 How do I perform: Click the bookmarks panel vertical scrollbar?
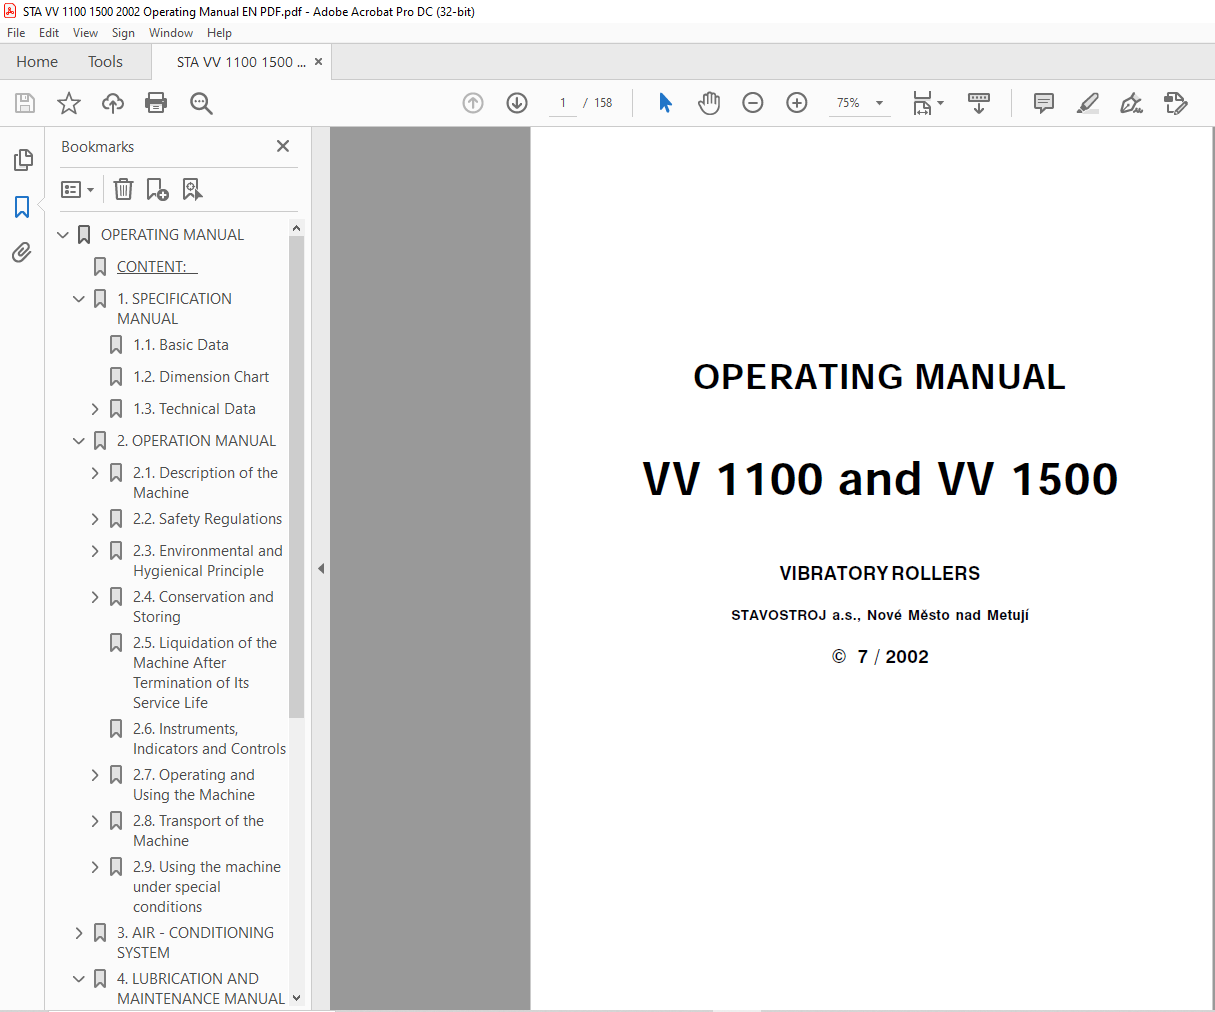(x=296, y=477)
